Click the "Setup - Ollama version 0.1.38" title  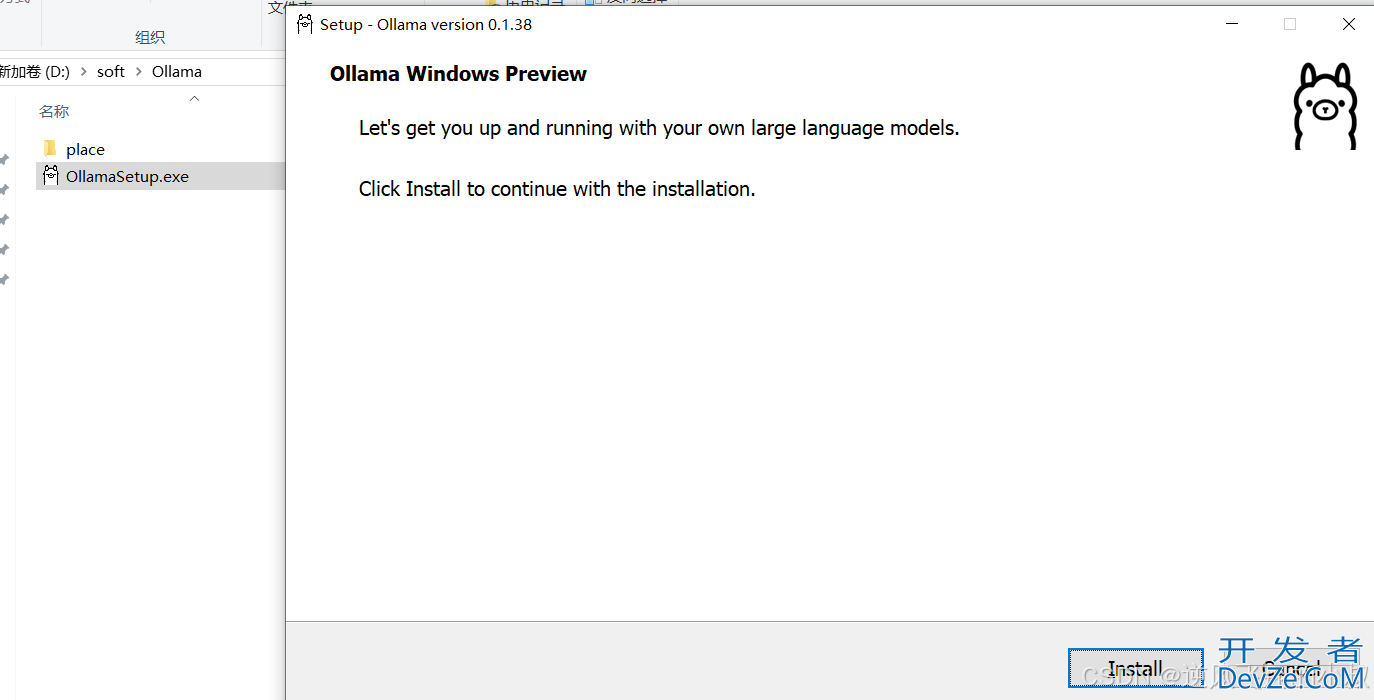(x=426, y=24)
